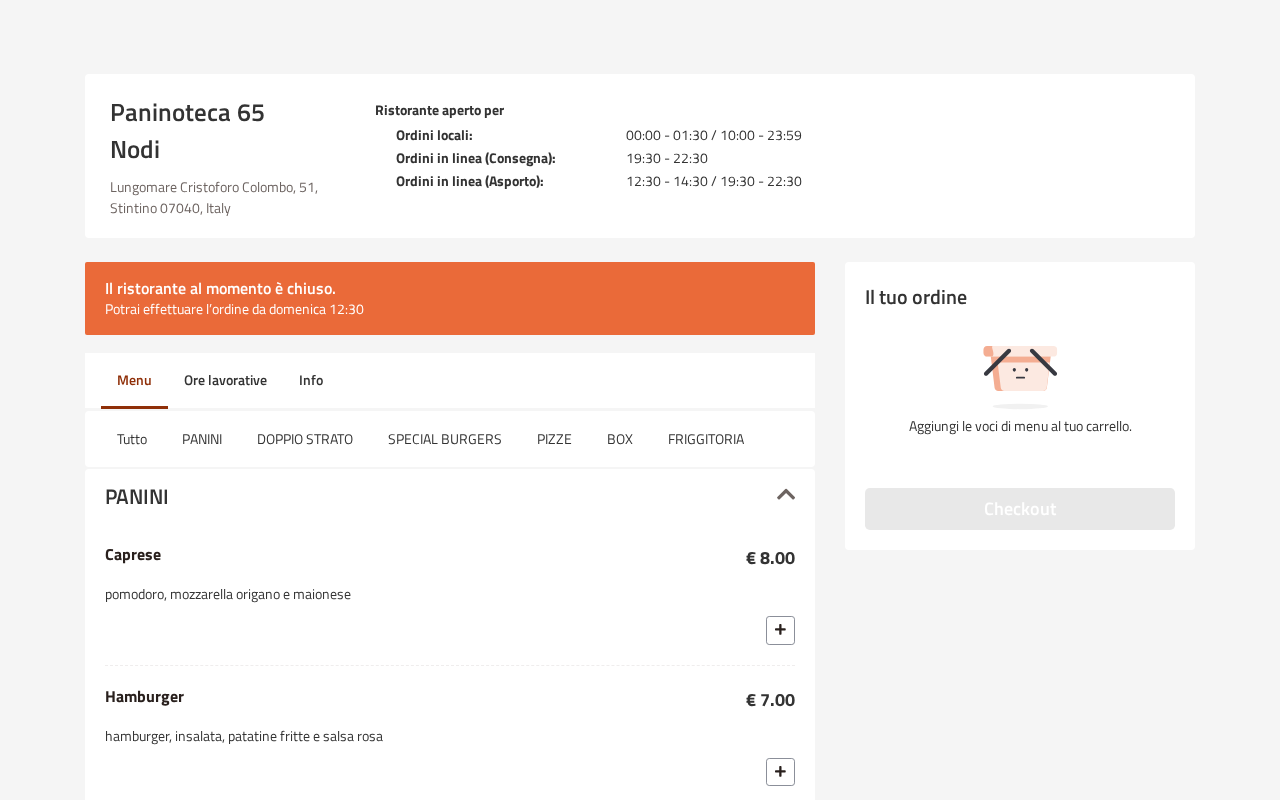The image size is (1280, 800).
Task: Jump to SPECIAL BURGERS category
Action: coord(445,439)
